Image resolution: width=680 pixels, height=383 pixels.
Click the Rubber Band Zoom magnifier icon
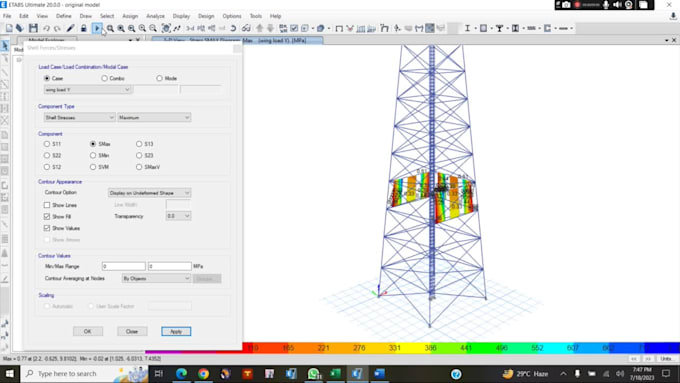tap(110, 28)
